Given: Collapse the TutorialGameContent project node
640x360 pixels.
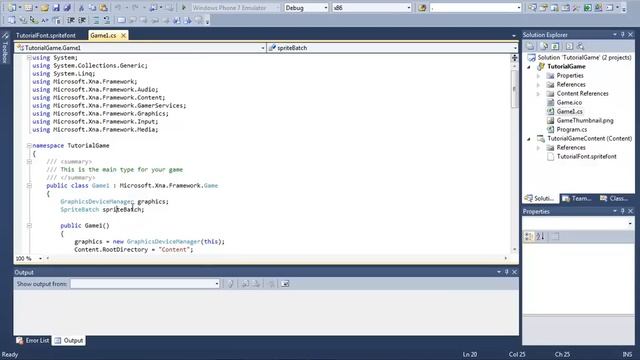Looking at the screenshot, I should tap(529, 139).
